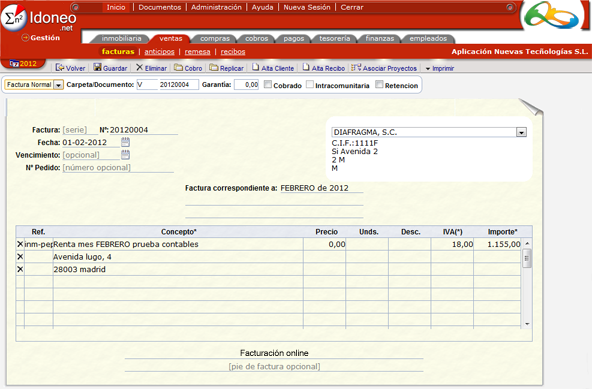Enable the Intracomunitaria checkbox

pos(310,85)
